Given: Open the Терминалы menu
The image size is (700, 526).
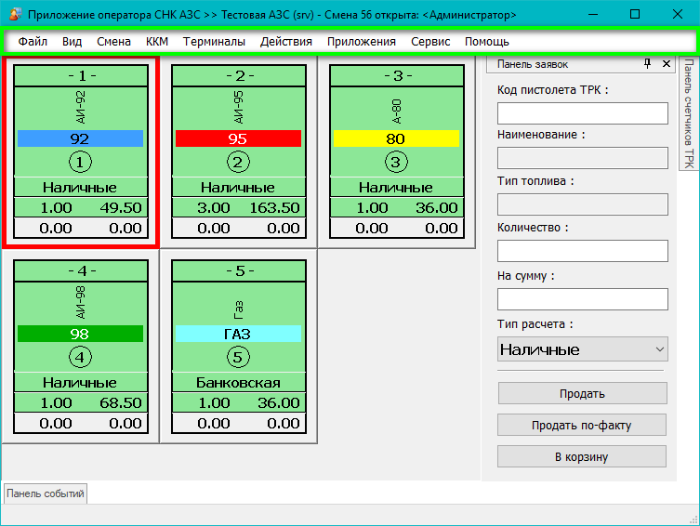Looking at the screenshot, I should coord(214,42).
